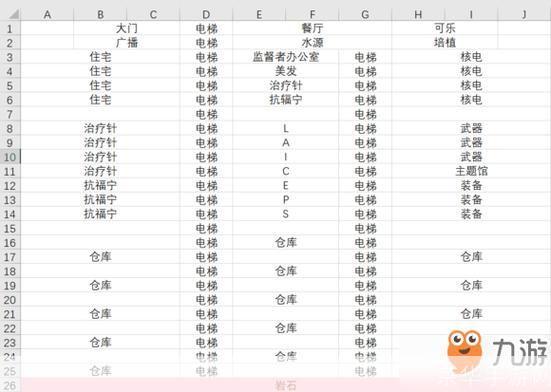Click 仓库 cell in row 18
The width and height of the screenshot is (551, 392).
pos(285,272)
